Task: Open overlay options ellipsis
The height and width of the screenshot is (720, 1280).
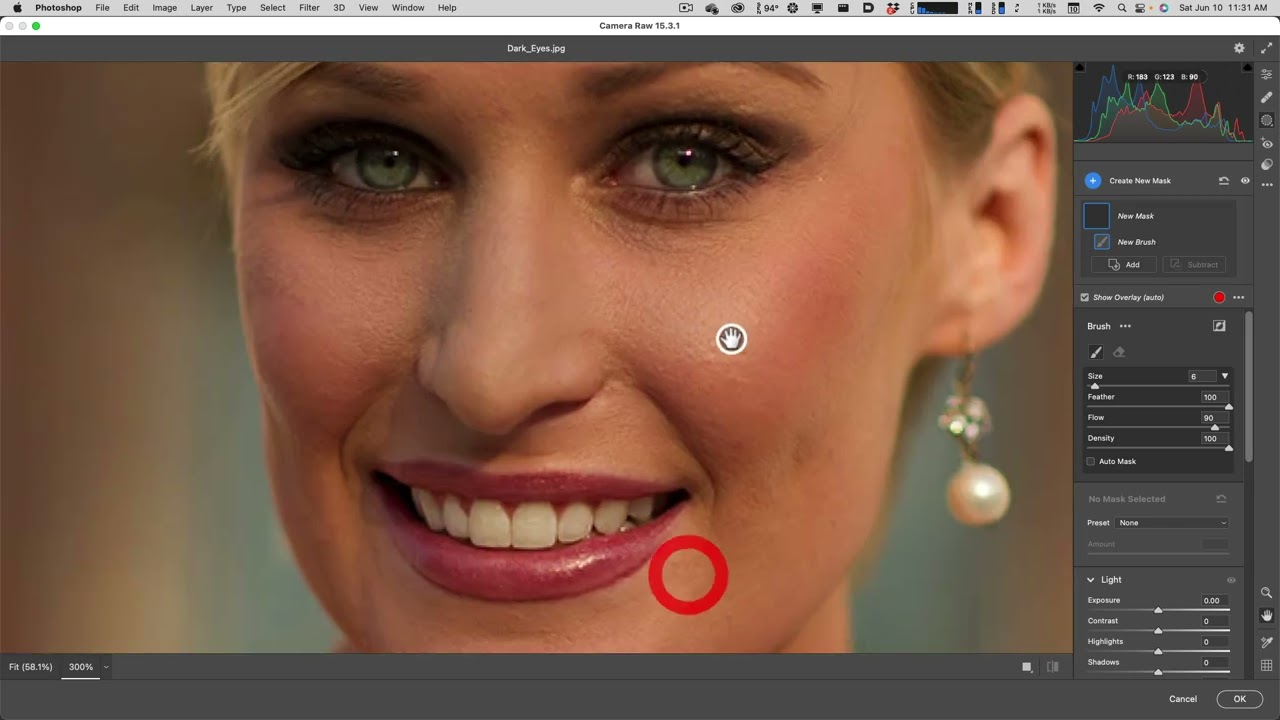Action: coord(1239,297)
